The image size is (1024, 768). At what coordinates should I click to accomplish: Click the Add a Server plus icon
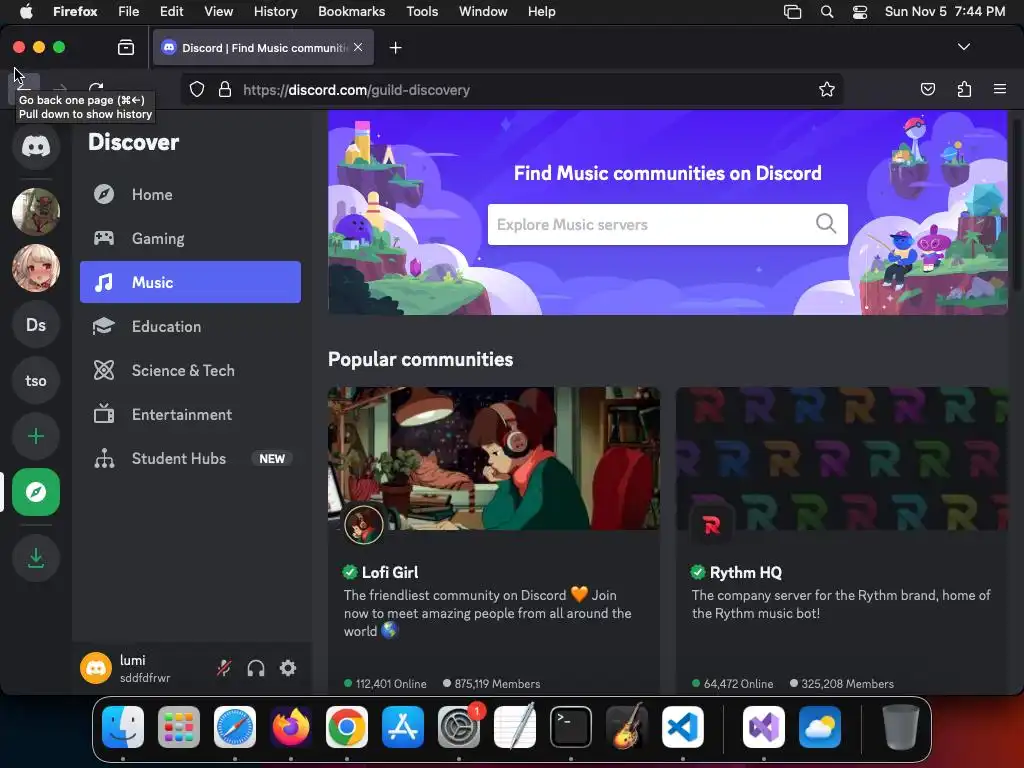36,436
